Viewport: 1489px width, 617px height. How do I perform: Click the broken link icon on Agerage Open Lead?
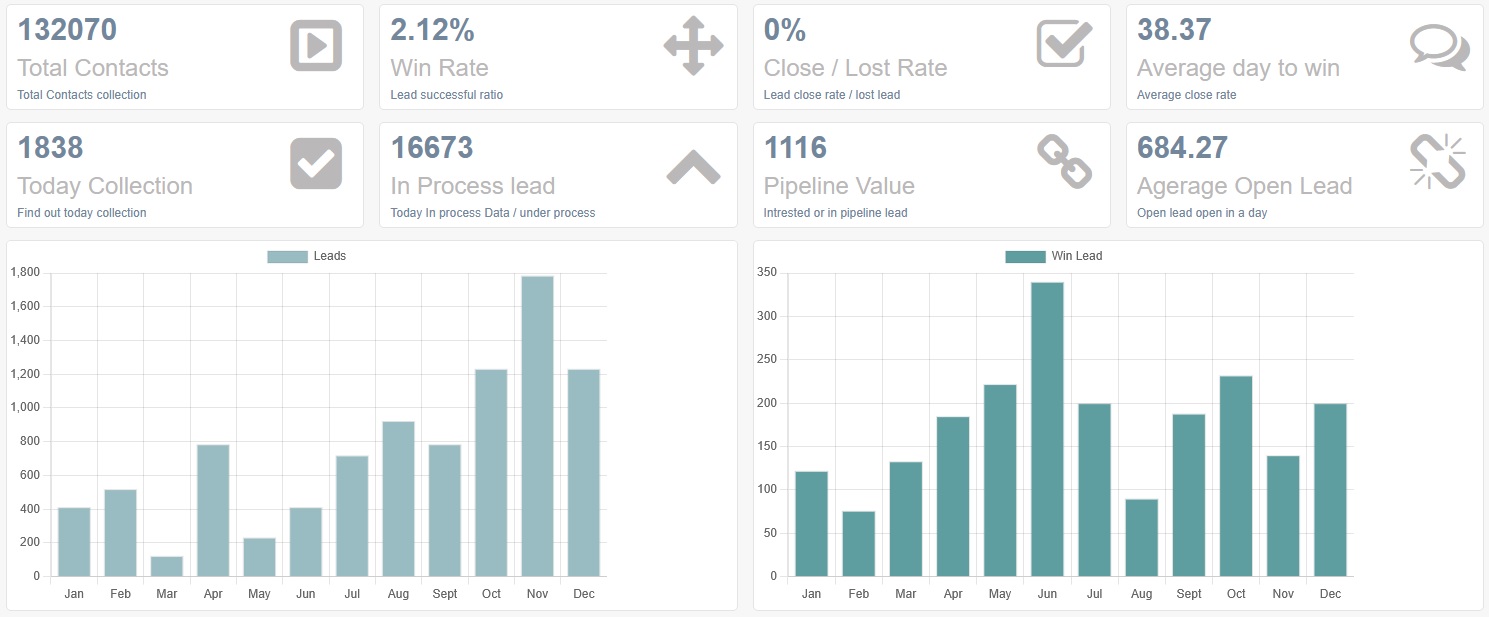[1437, 162]
